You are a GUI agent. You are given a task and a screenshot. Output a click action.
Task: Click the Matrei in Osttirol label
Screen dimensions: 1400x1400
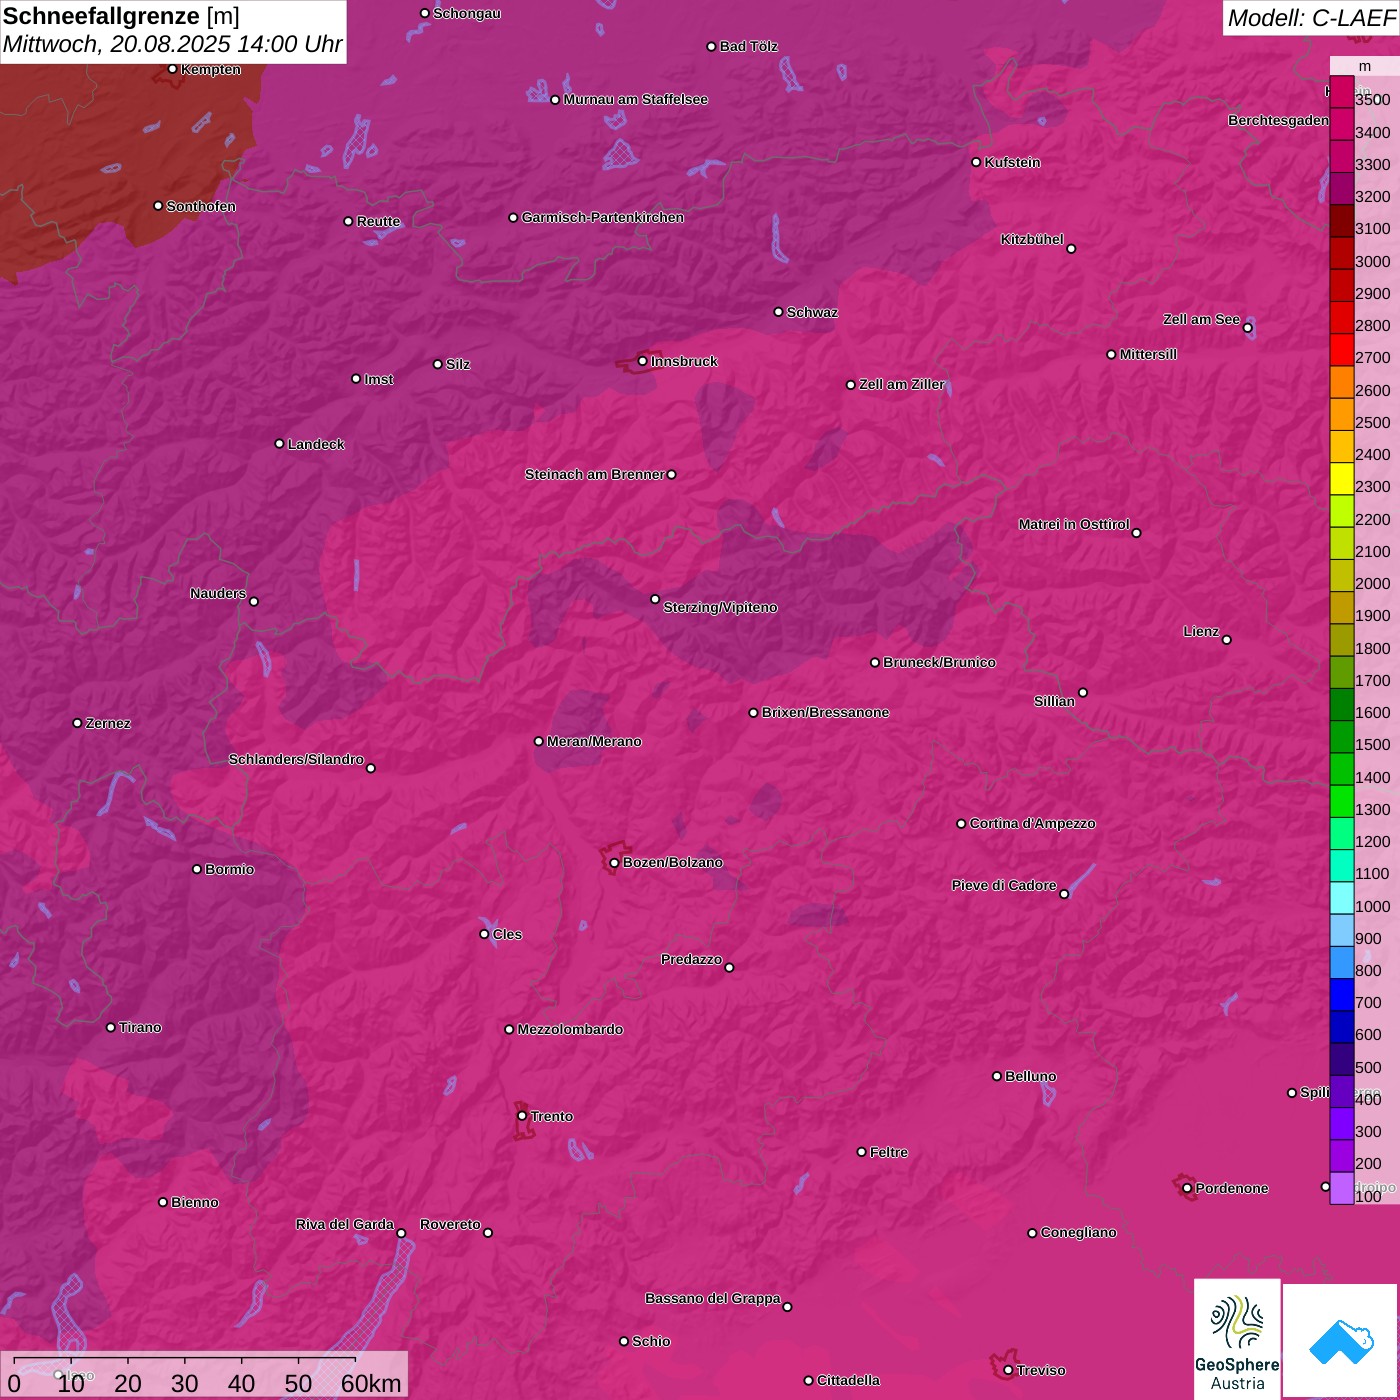pos(1074,524)
